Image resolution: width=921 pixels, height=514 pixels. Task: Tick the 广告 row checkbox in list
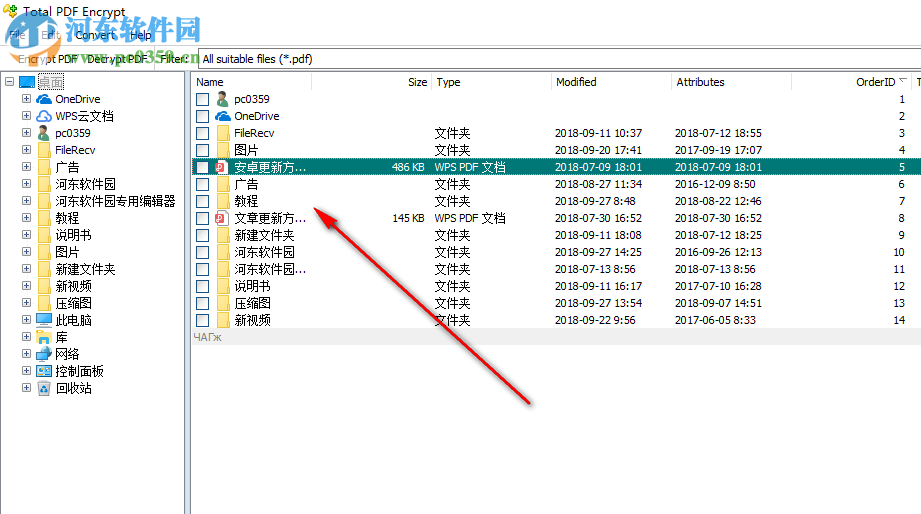point(203,184)
